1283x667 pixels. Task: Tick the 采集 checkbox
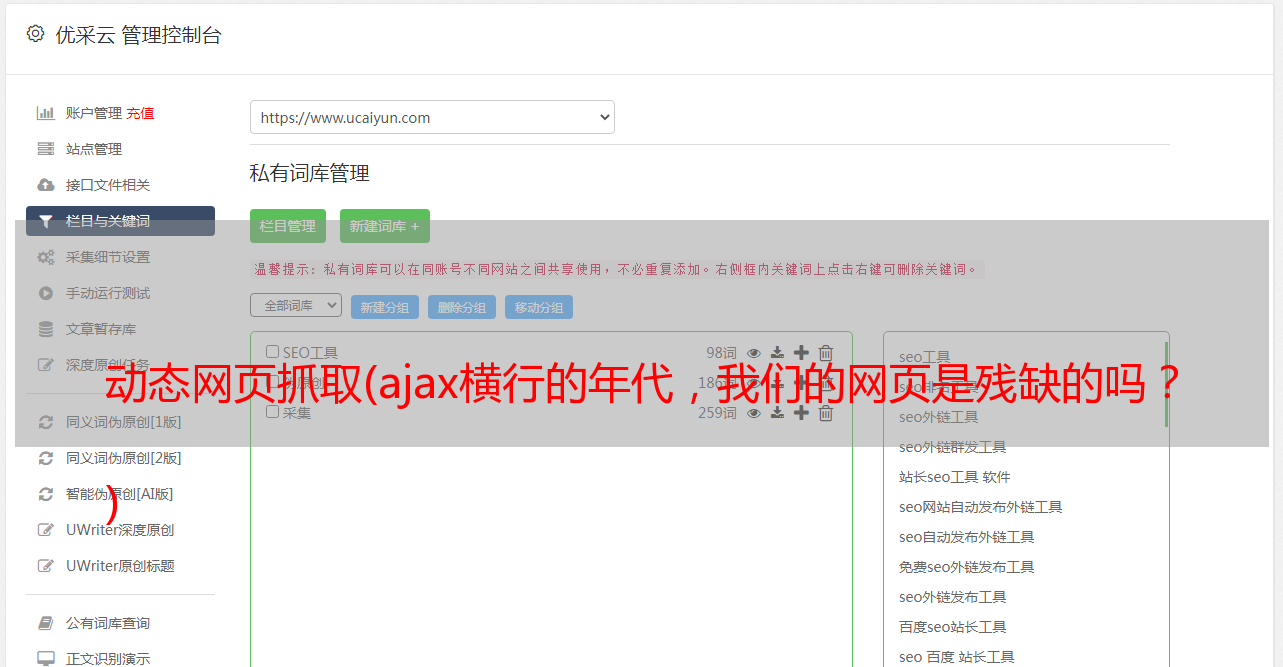pyautogui.click(x=272, y=412)
